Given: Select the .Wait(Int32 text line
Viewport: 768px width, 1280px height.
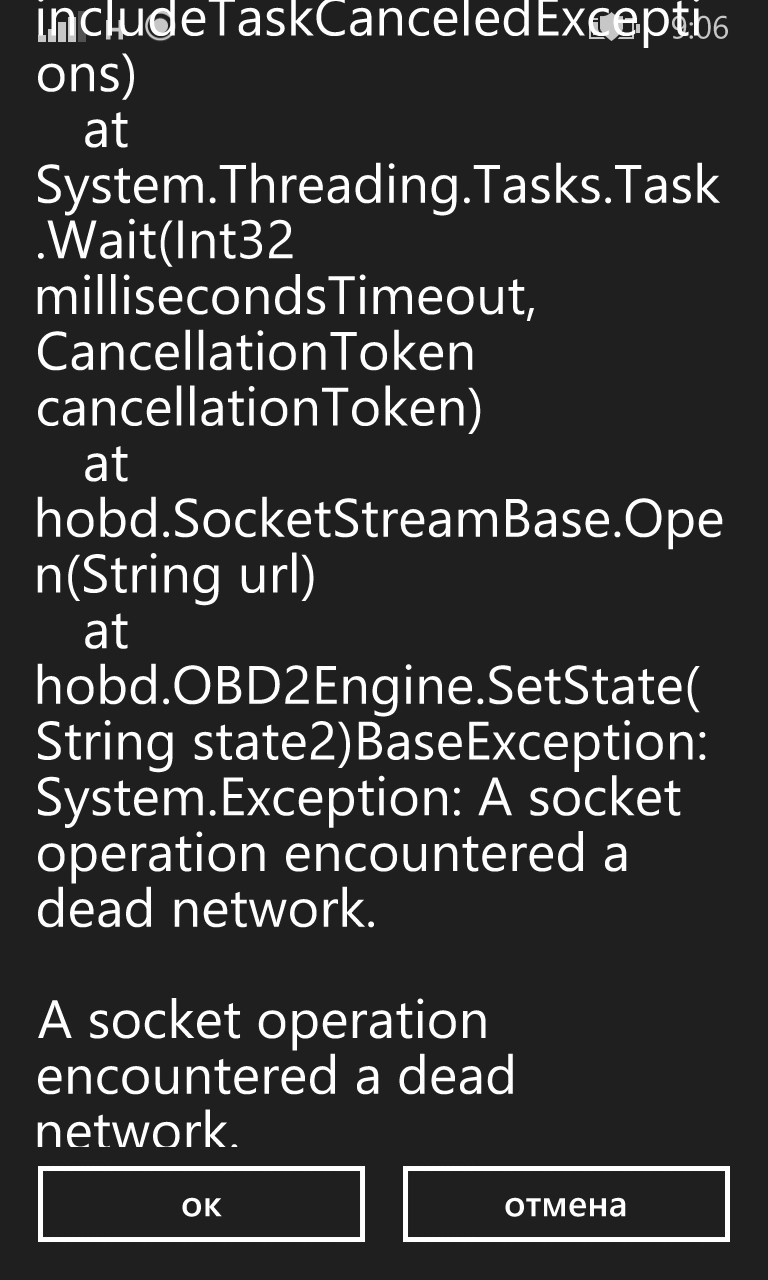Looking at the screenshot, I should click(x=166, y=241).
